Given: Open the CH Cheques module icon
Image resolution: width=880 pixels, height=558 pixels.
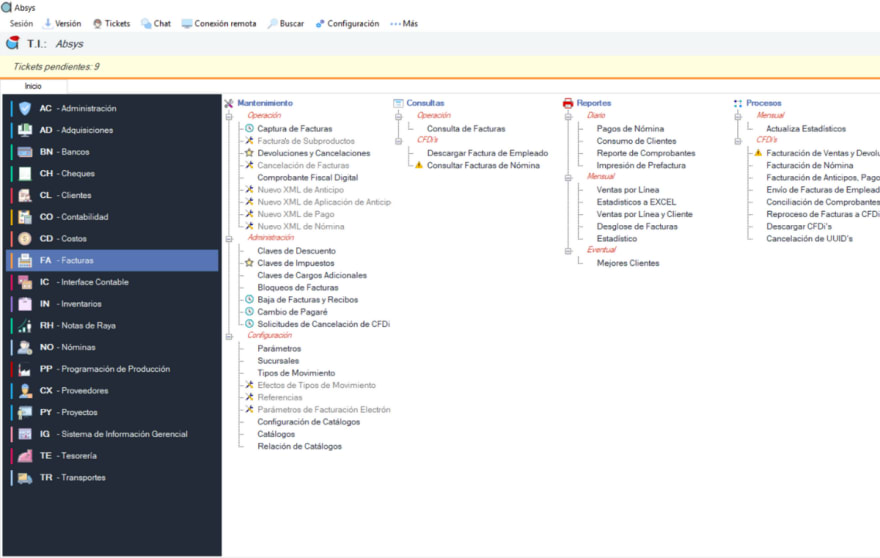Looking at the screenshot, I should click(x=25, y=173).
